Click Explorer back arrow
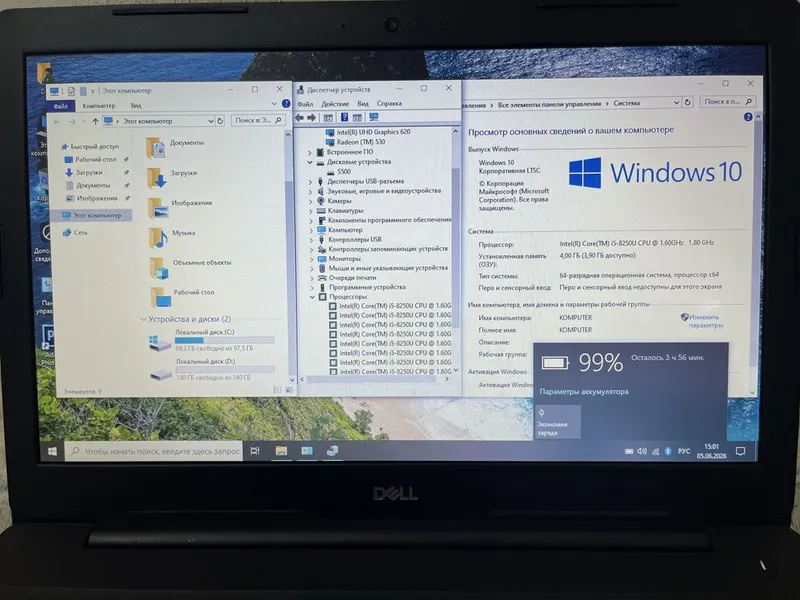This screenshot has height=600, width=800. (57, 122)
